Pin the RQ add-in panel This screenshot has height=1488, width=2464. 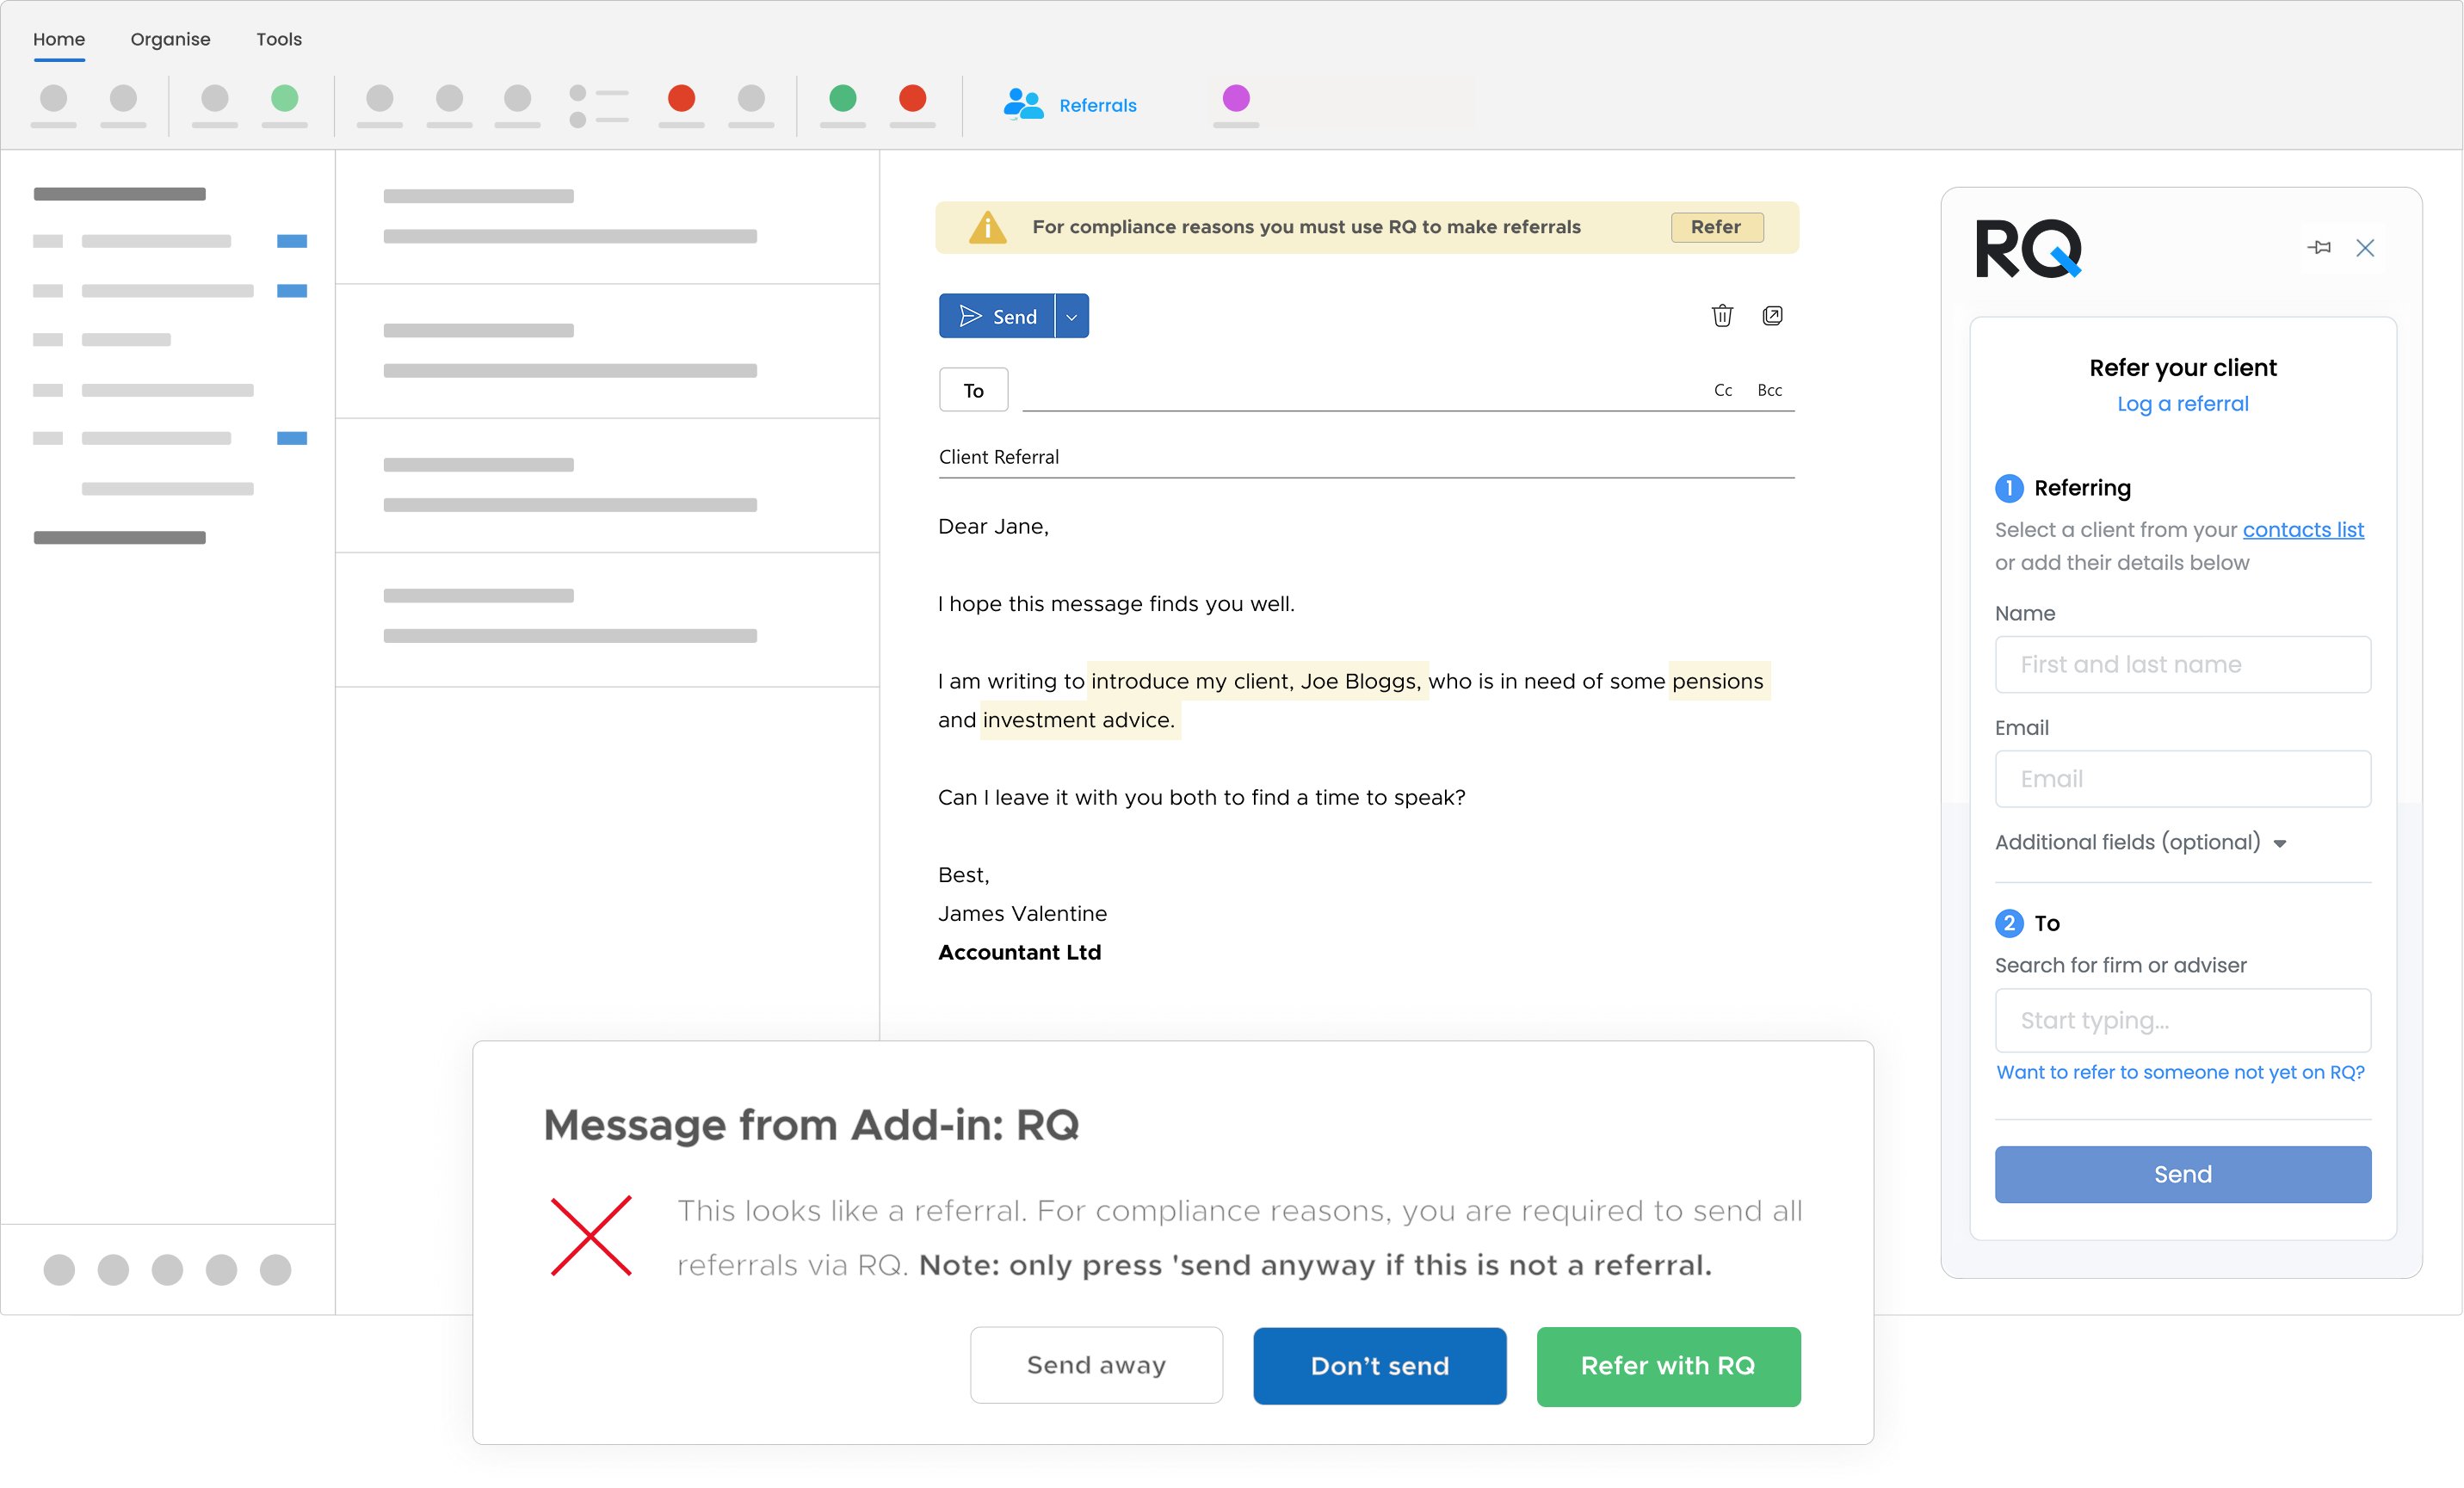click(x=2319, y=248)
